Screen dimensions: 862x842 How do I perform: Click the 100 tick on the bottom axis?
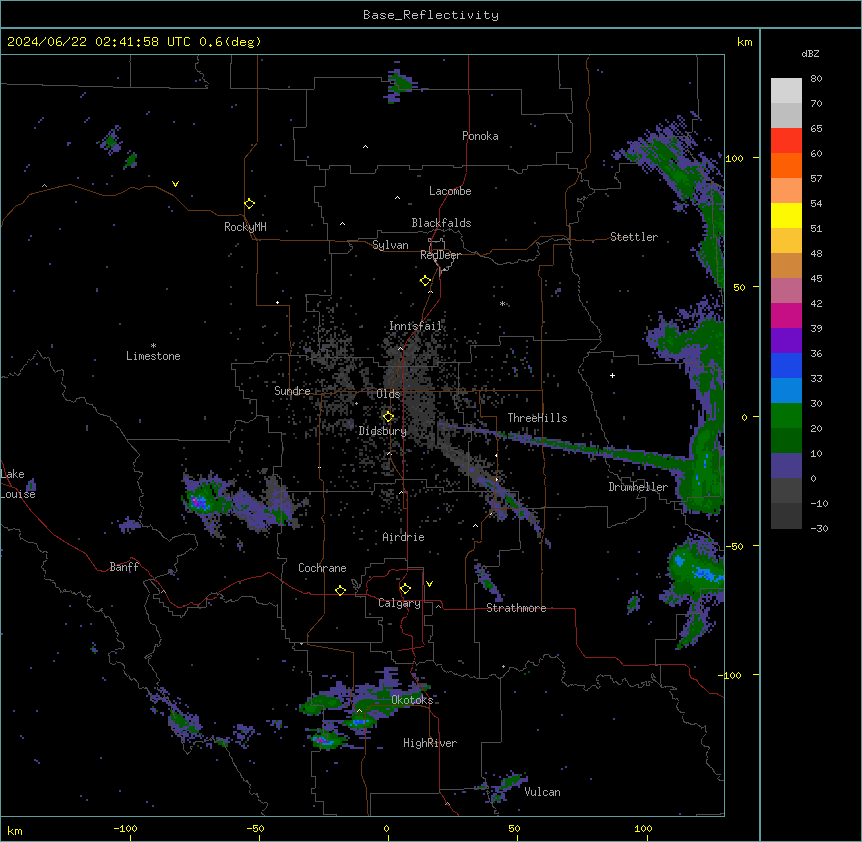click(x=643, y=828)
